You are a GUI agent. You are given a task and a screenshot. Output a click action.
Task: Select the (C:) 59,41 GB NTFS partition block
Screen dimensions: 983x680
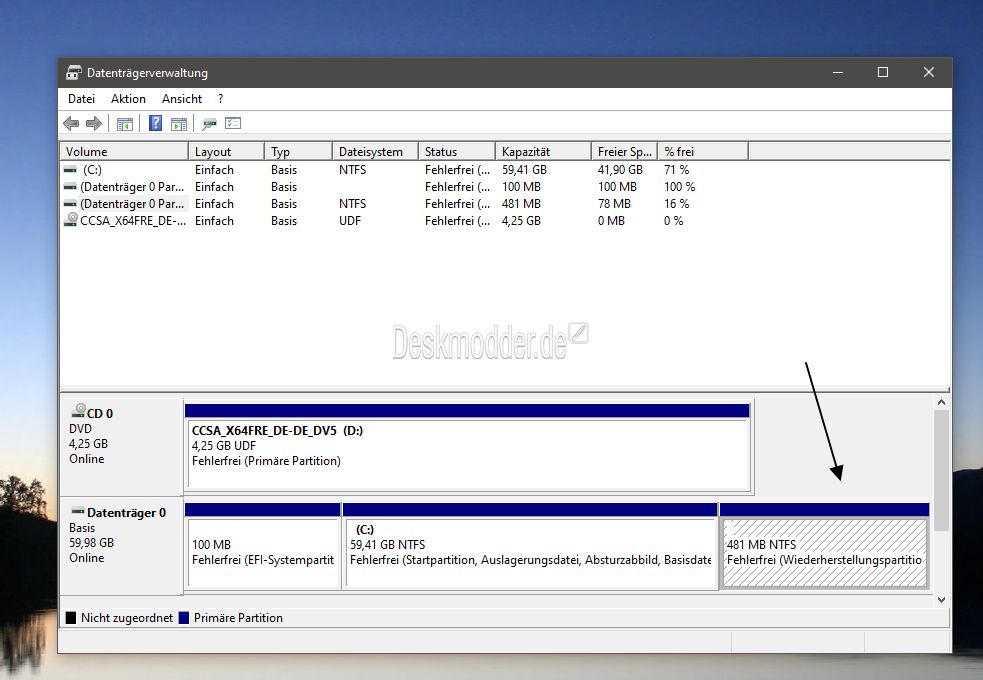530,546
